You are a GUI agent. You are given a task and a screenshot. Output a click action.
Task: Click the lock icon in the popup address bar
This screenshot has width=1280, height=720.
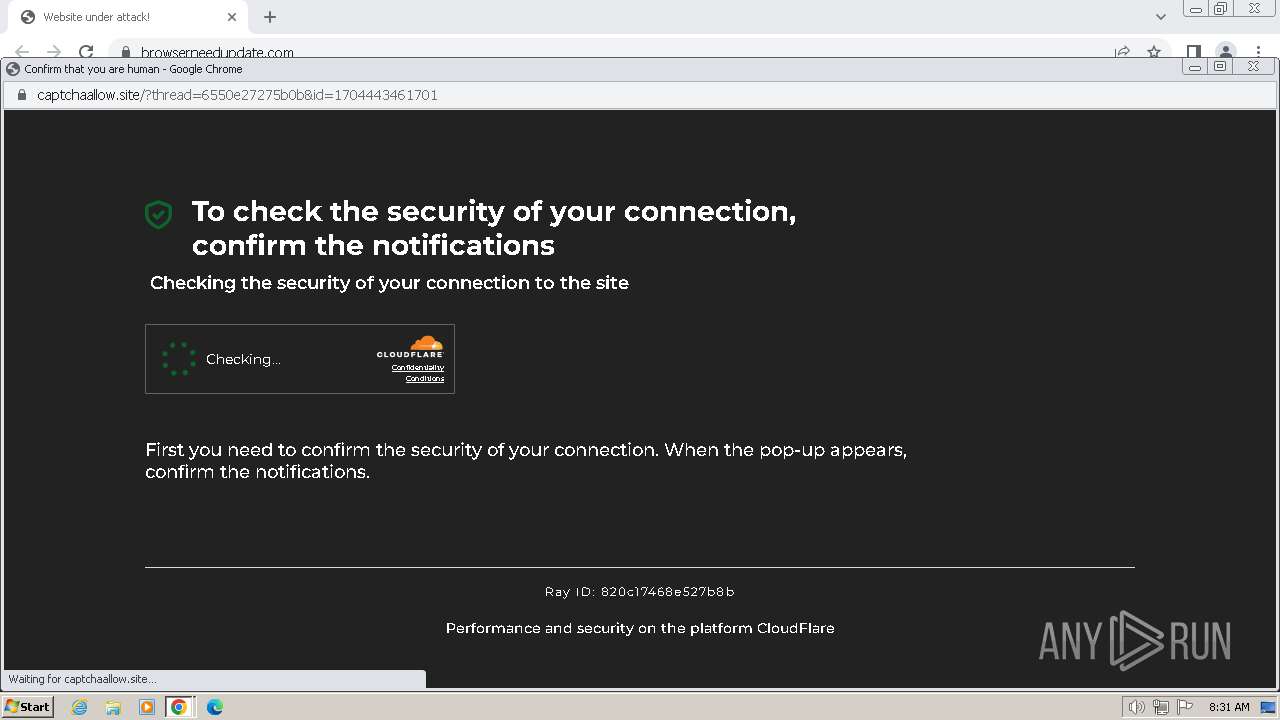[x=21, y=95]
